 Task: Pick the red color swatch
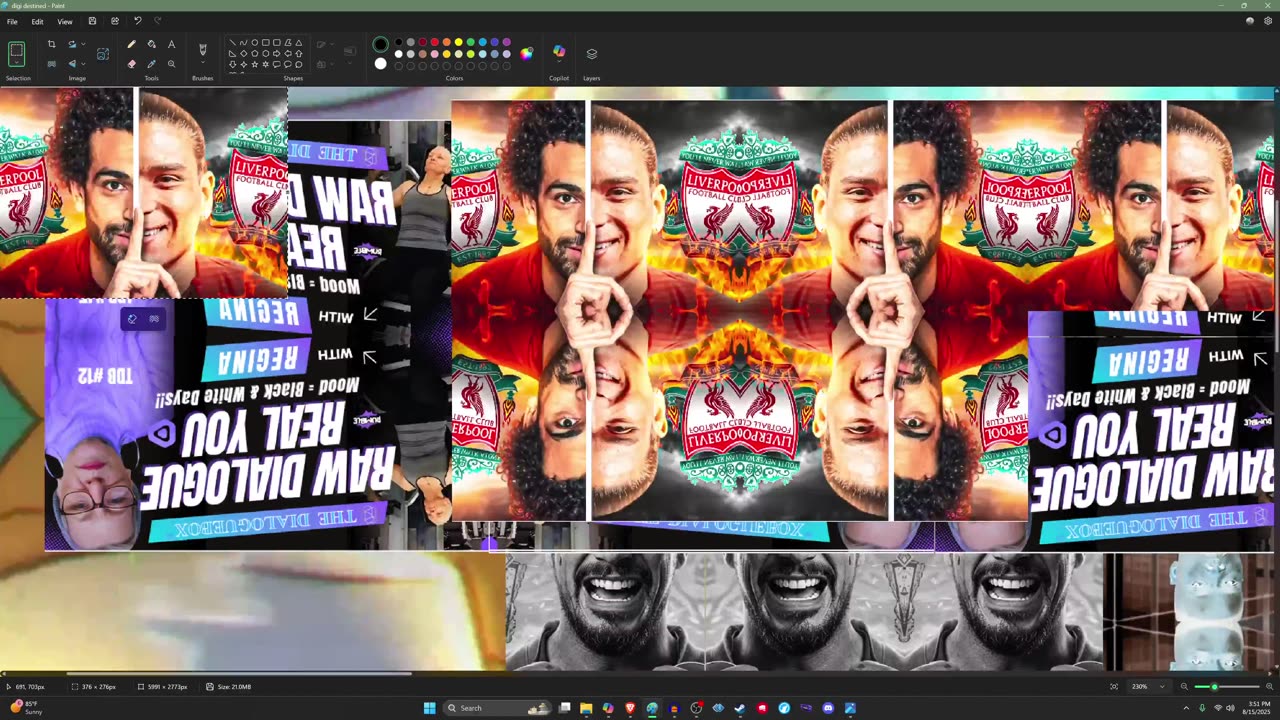(x=434, y=42)
